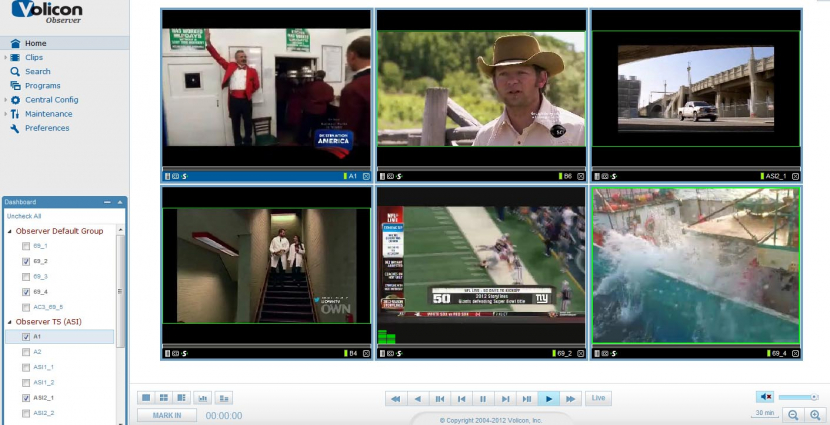Check the 69_3 channel checkbox
This screenshot has height=425, width=830.
pyautogui.click(x=26, y=277)
